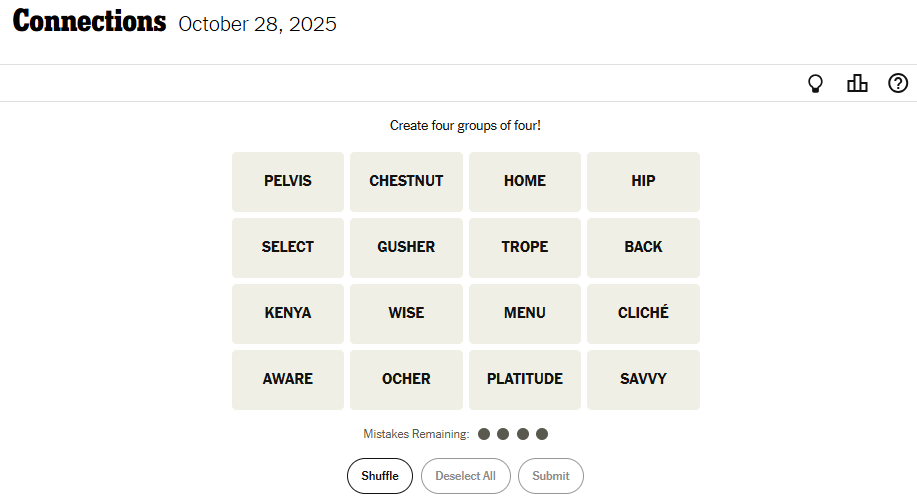This screenshot has width=917, height=499.
Task: Select the KENYA word tile
Action: (288, 313)
